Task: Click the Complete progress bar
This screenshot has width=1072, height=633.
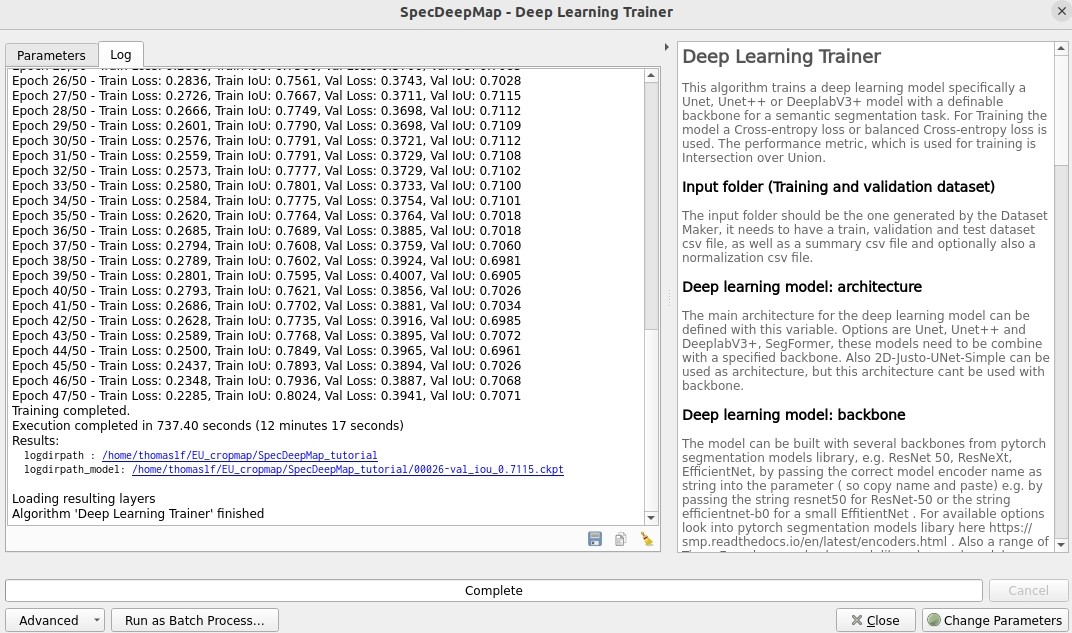Action: pos(494,591)
